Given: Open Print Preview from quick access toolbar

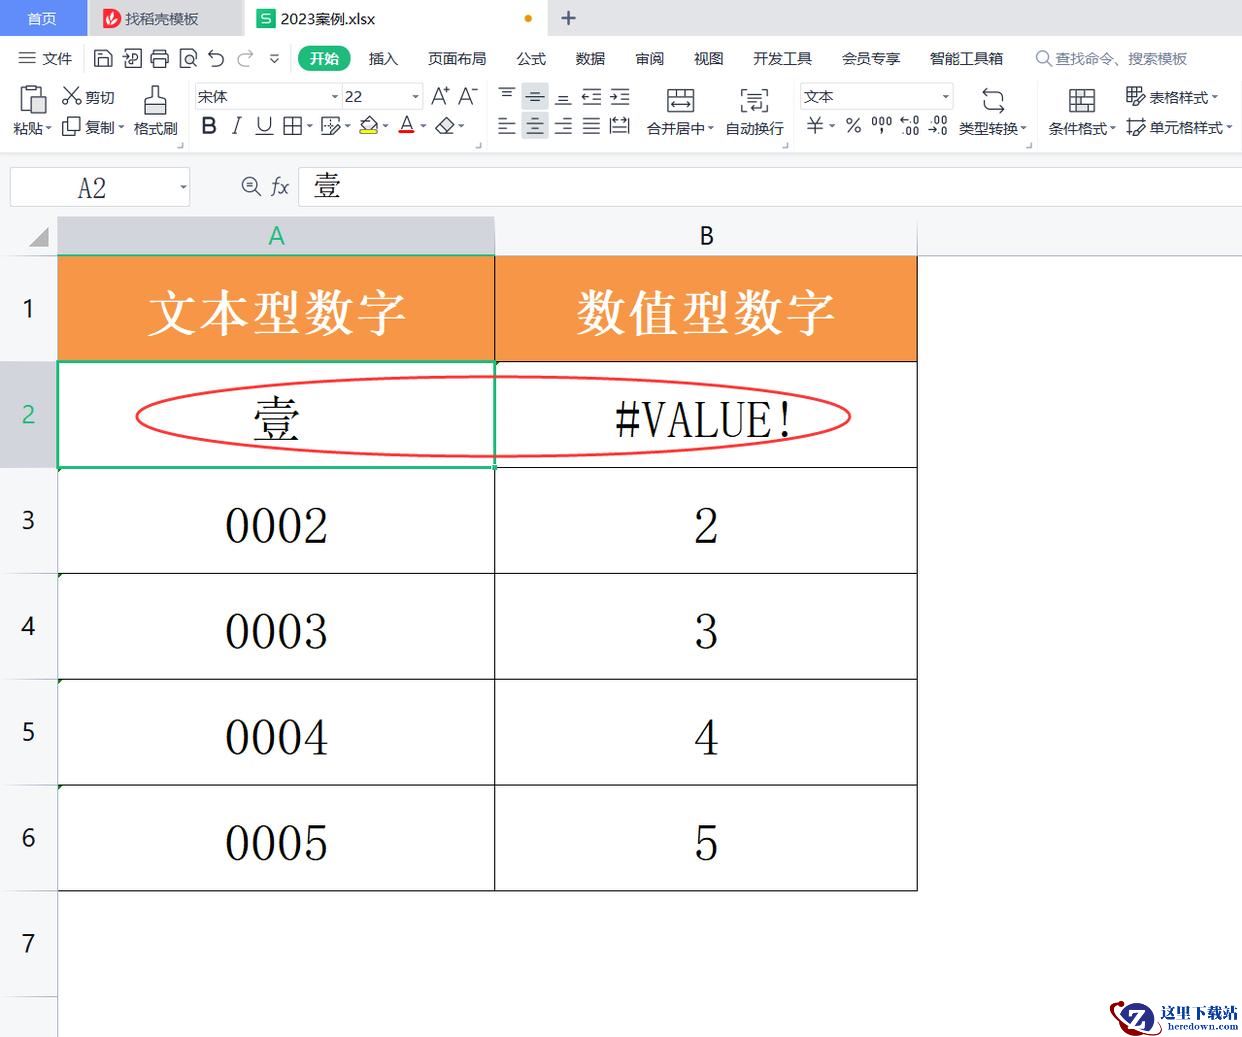Looking at the screenshot, I should (188, 59).
